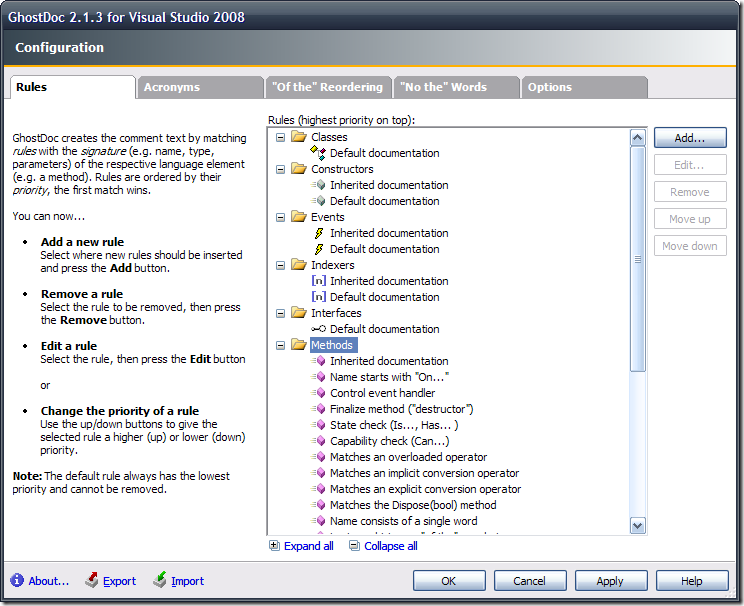Click the rules list scroll up arrow
744x606 pixels.
638,138
